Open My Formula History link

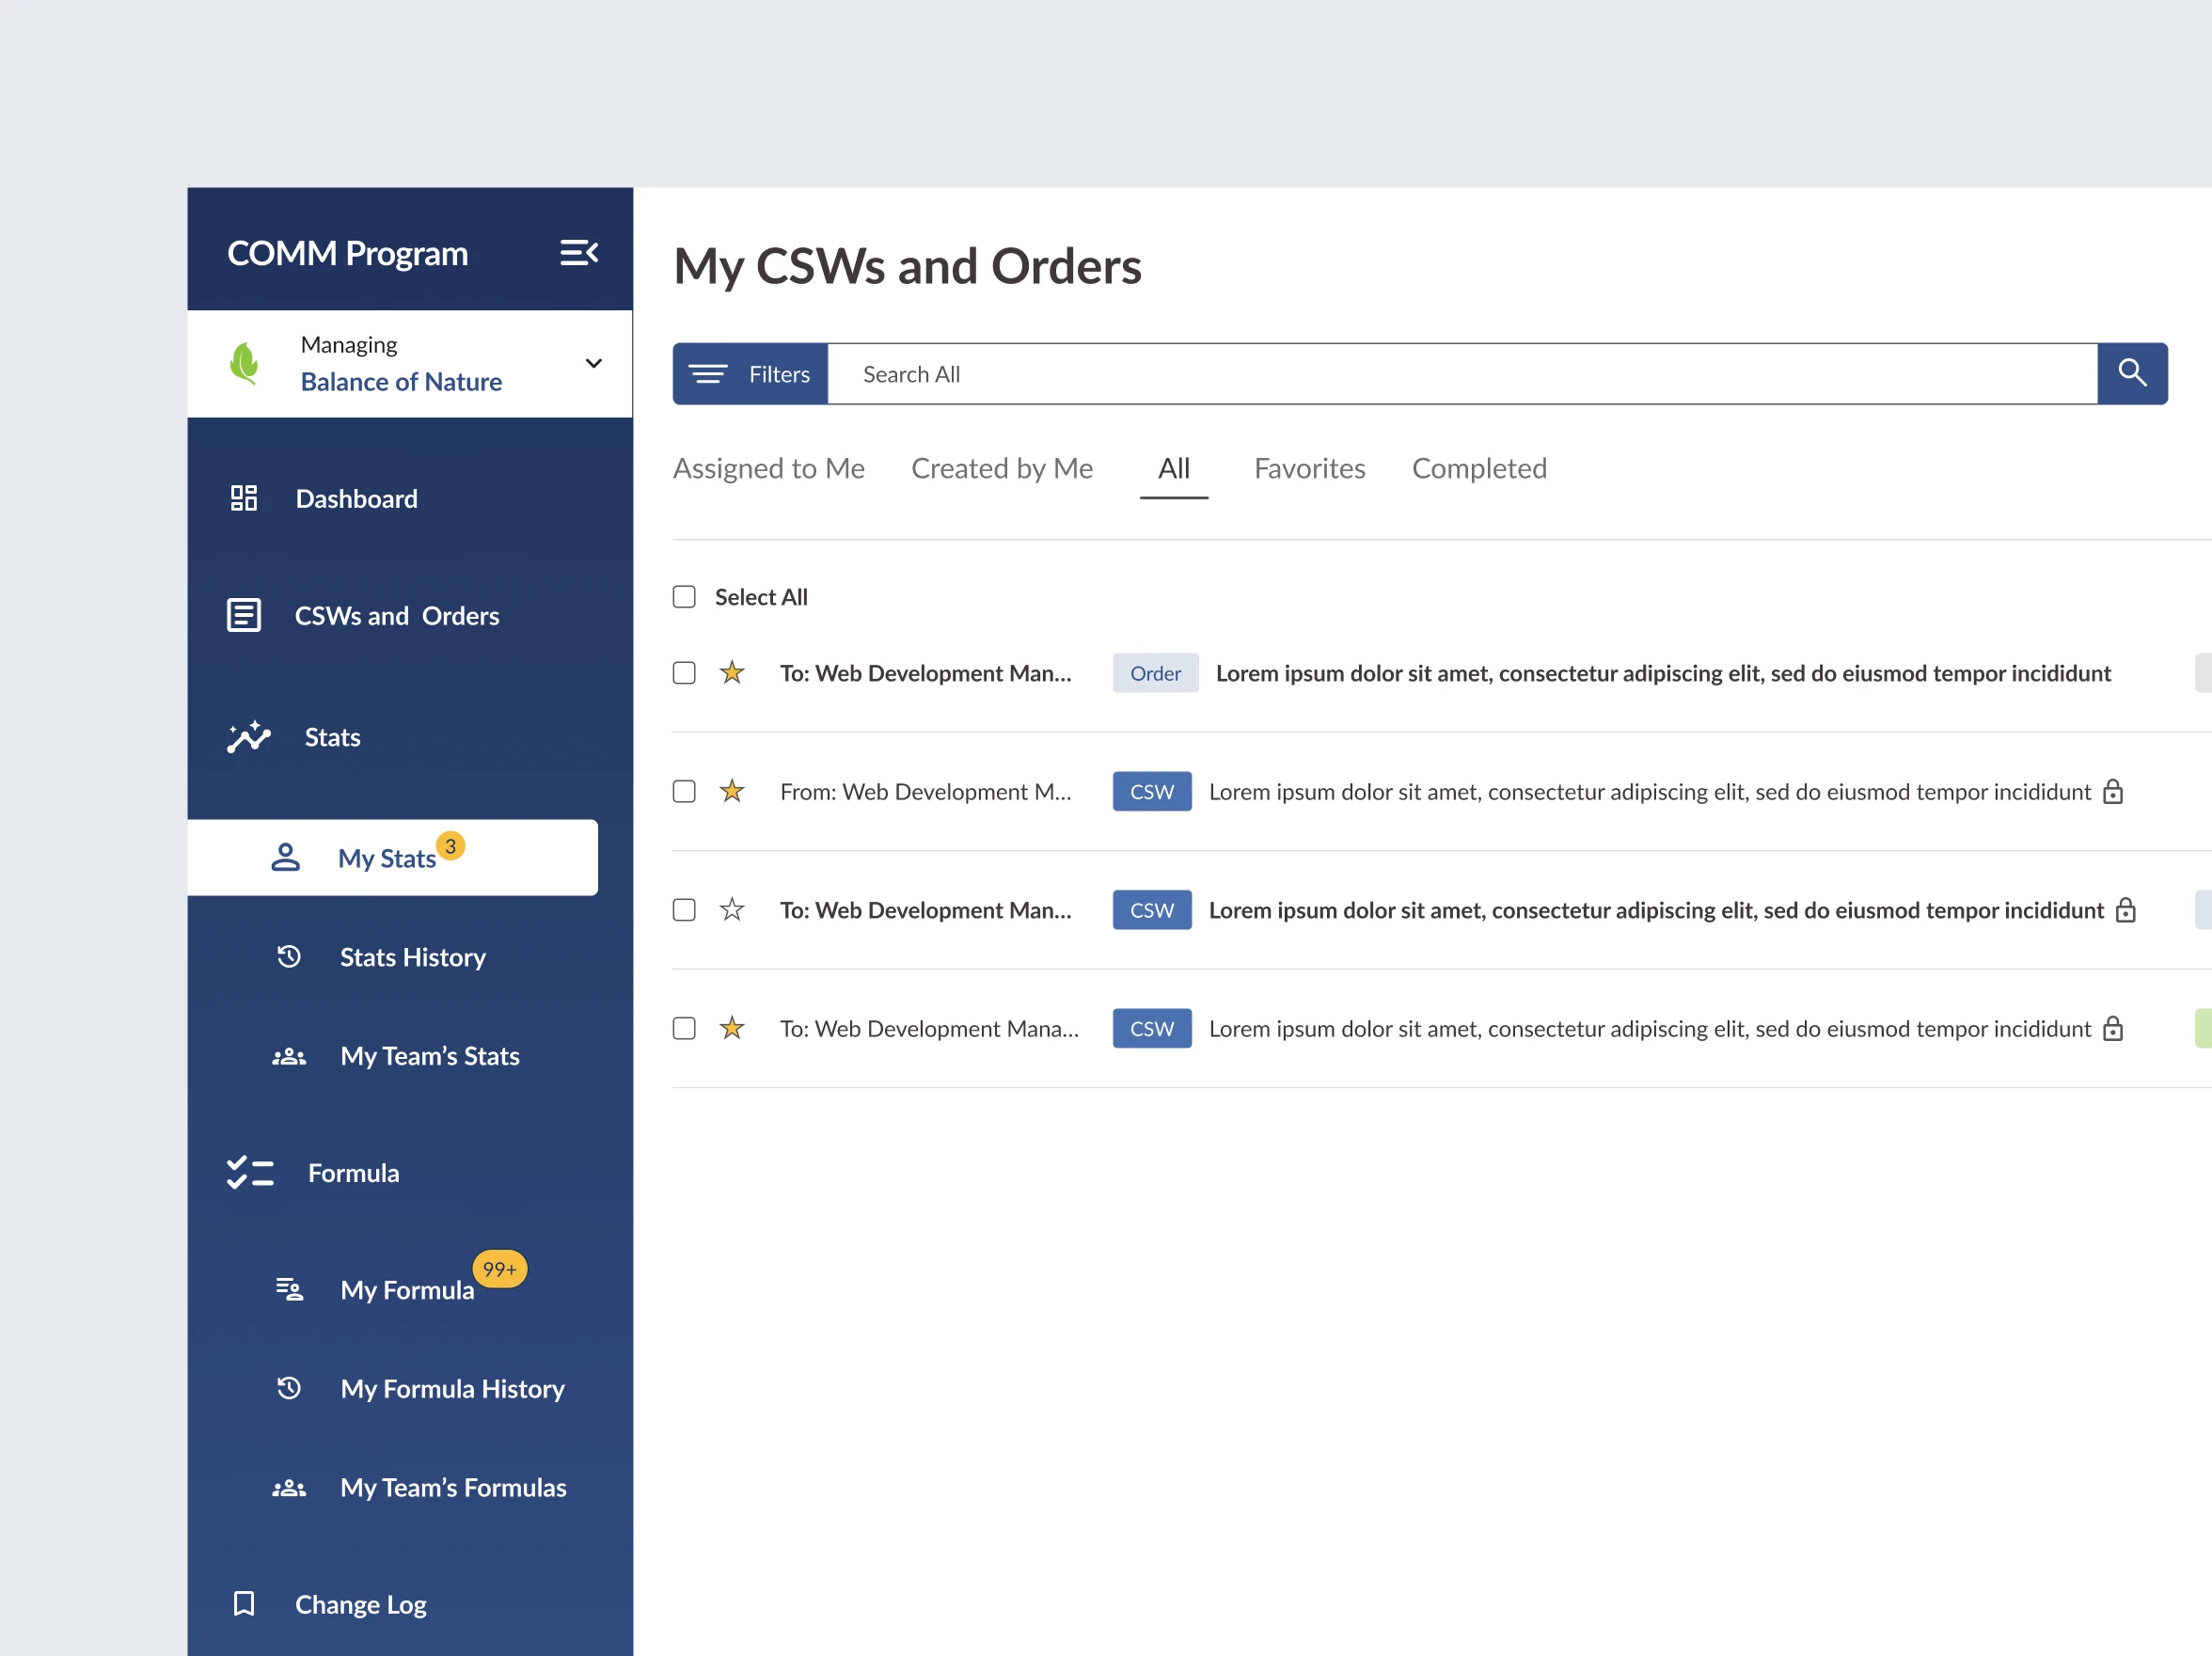click(x=452, y=1389)
